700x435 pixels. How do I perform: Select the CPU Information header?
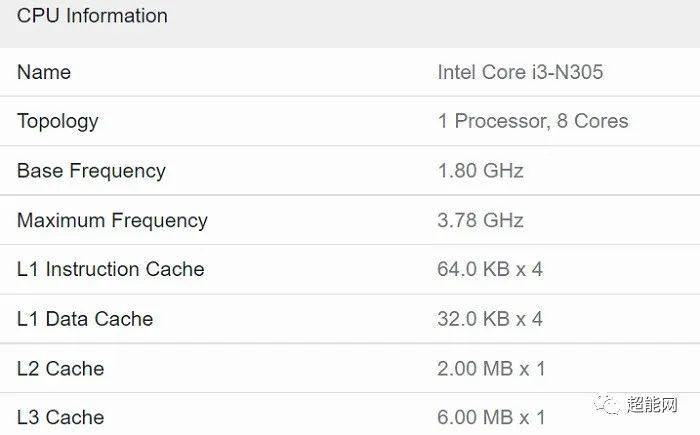point(92,16)
